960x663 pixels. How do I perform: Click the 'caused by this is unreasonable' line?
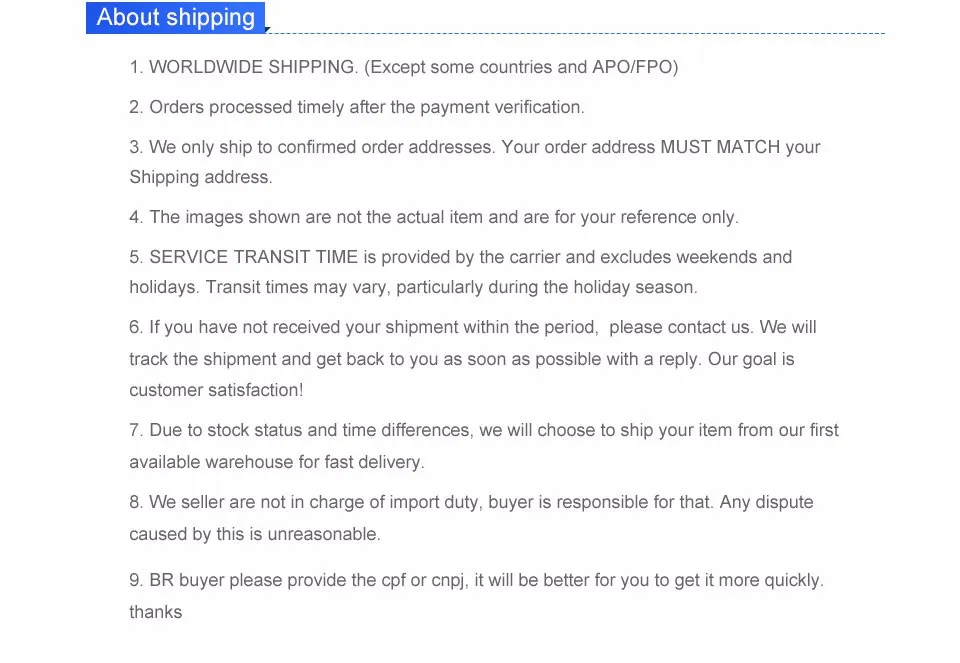coord(255,534)
